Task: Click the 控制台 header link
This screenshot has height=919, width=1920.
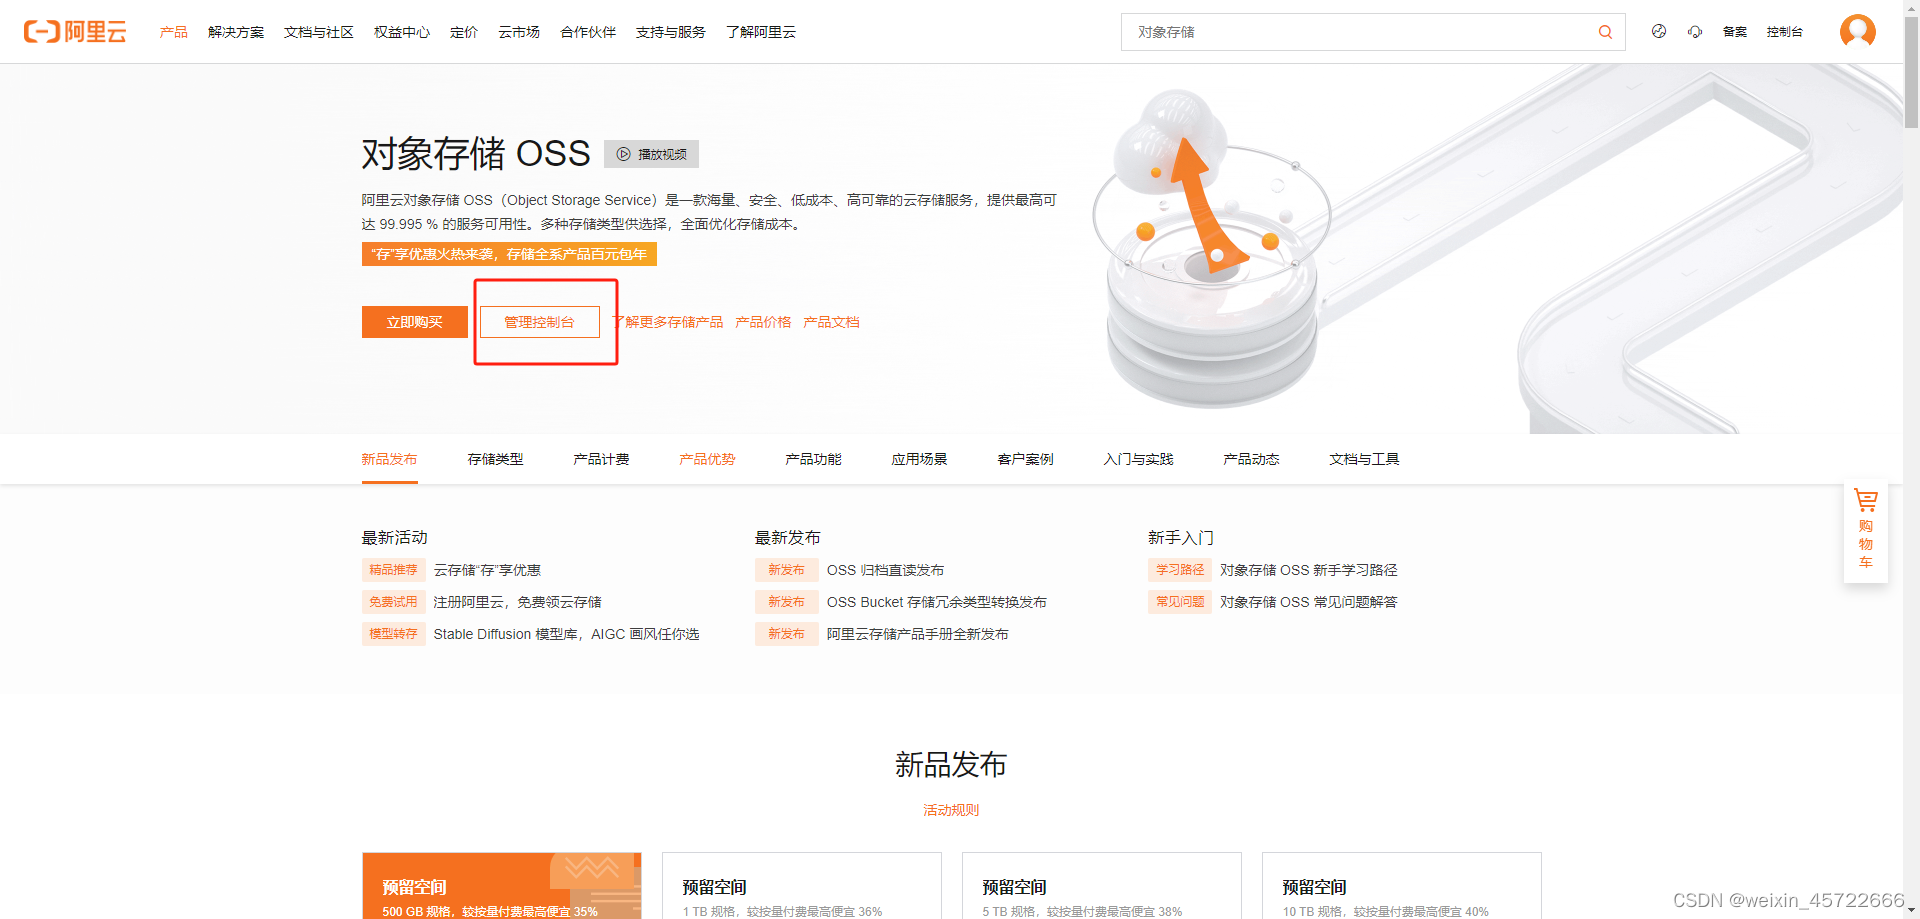Action: (1785, 32)
